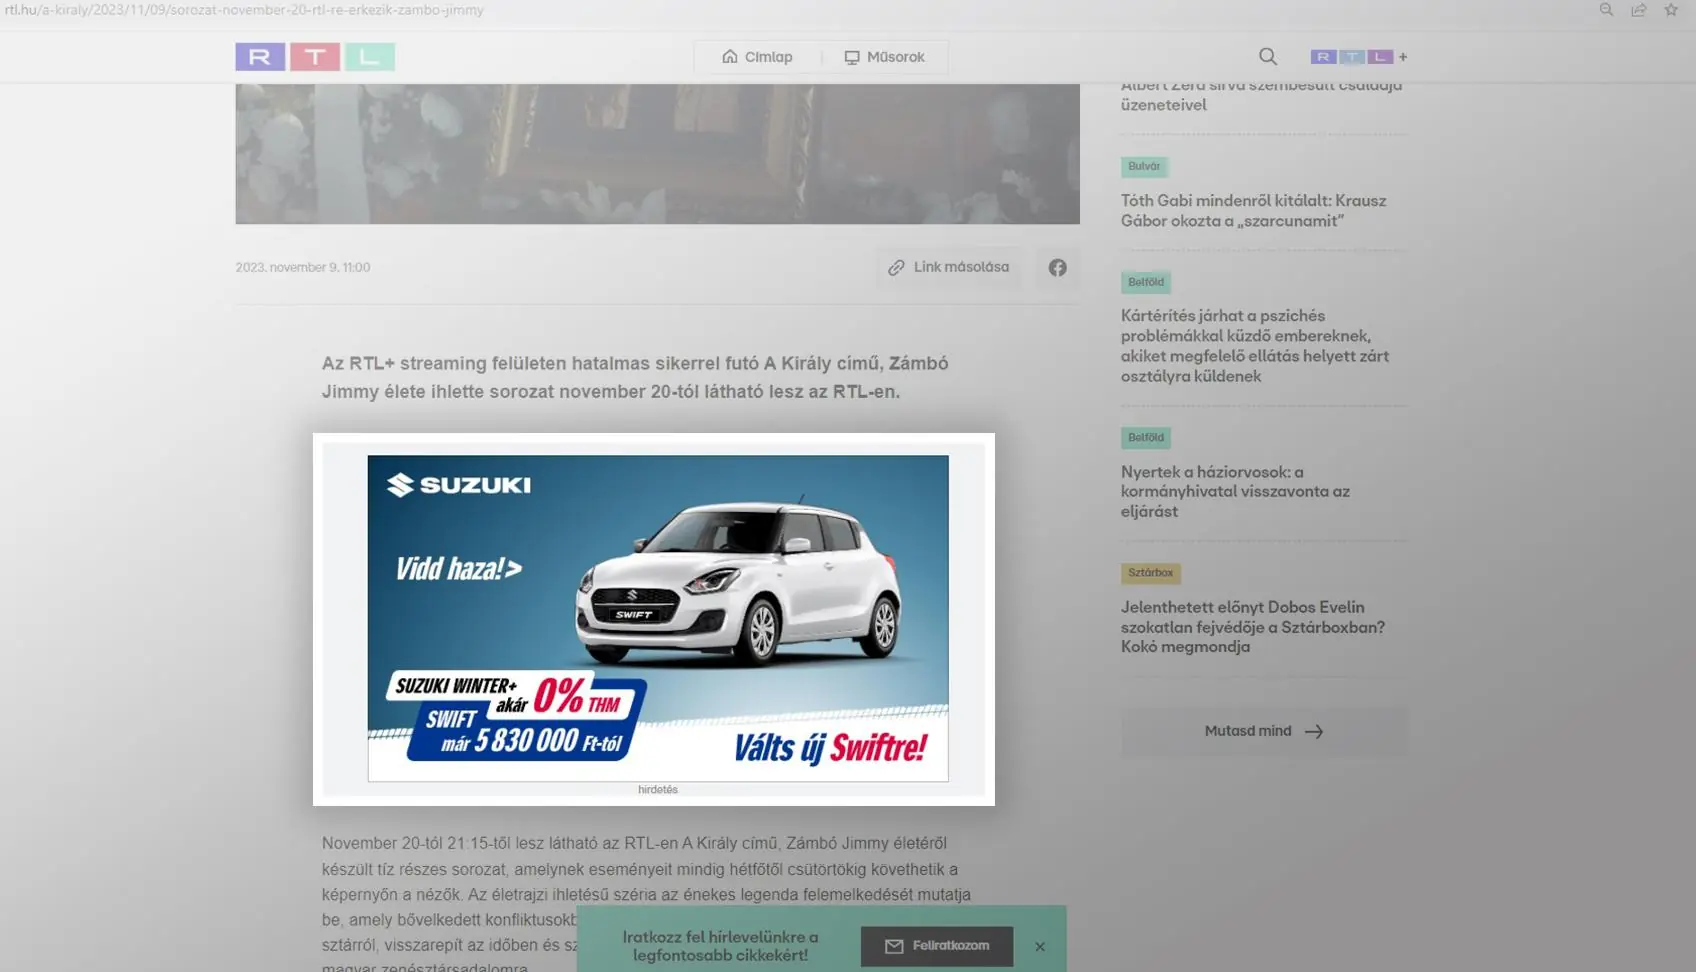Click the browser share page icon
The height and width of the screenshot is (972, 1696).
coord(1639,10)
